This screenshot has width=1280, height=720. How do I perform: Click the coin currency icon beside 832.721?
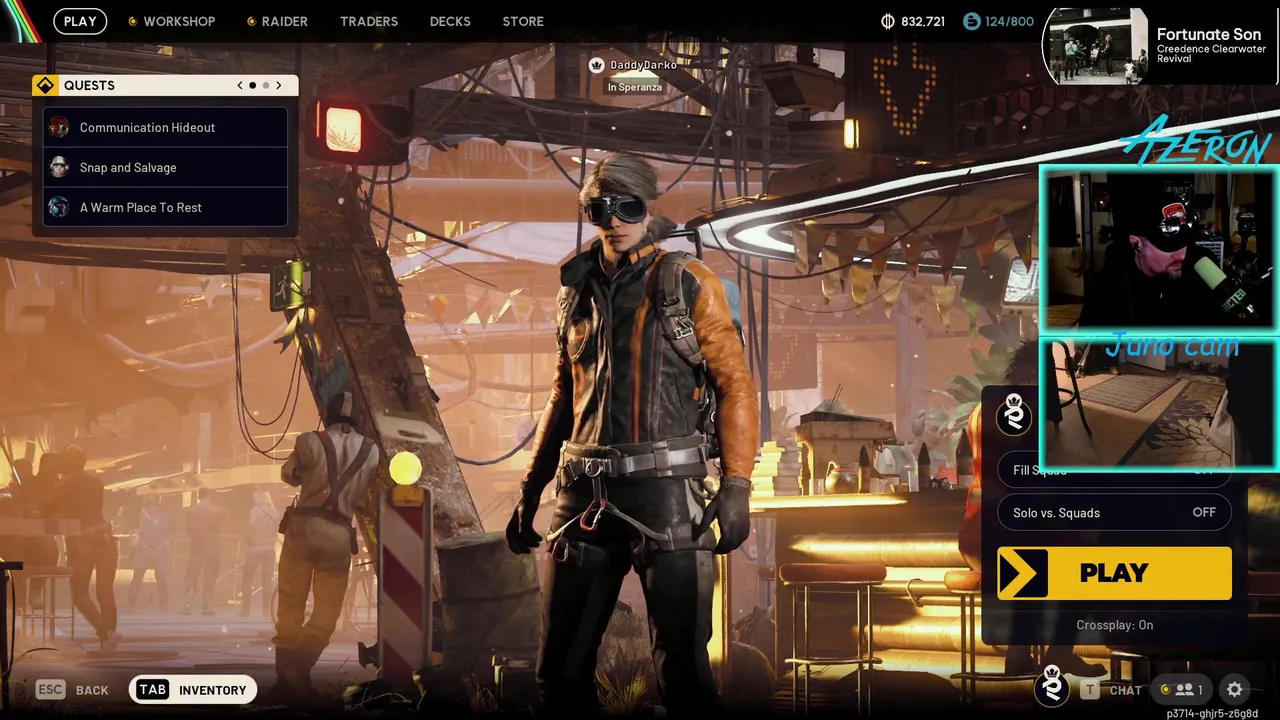[x=887, y=21]
